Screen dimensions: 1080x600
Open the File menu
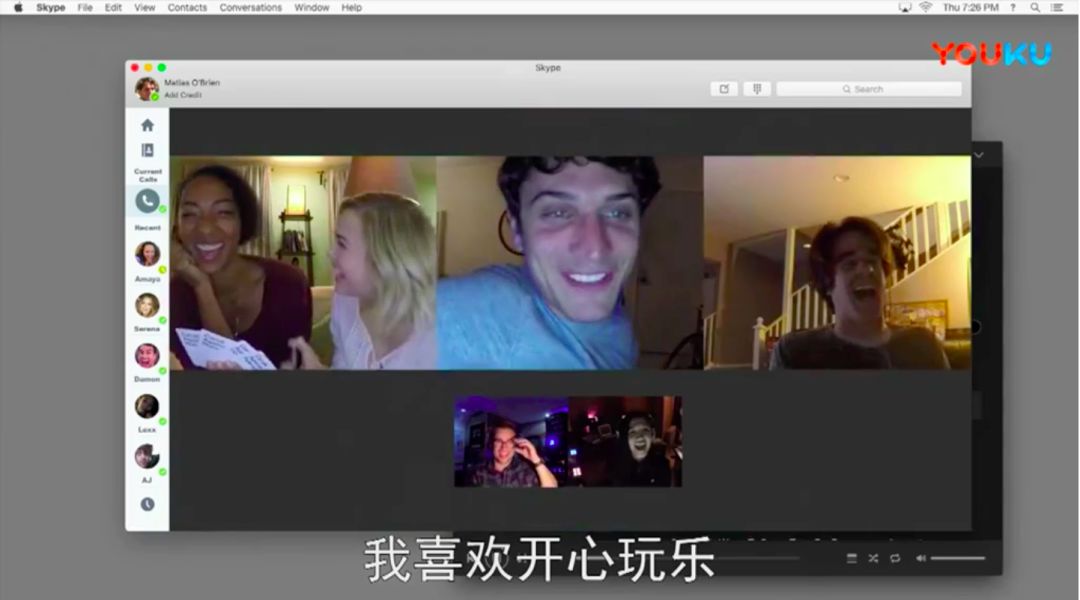click(85, 8)
